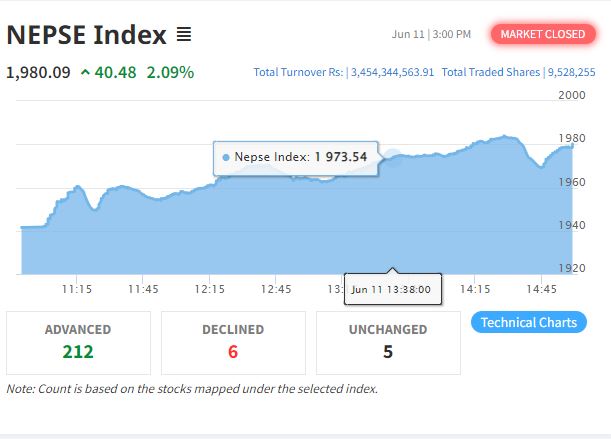Click the 2000 y-axis label
This screenshot has height=439, width=611.
click(572, 95)
